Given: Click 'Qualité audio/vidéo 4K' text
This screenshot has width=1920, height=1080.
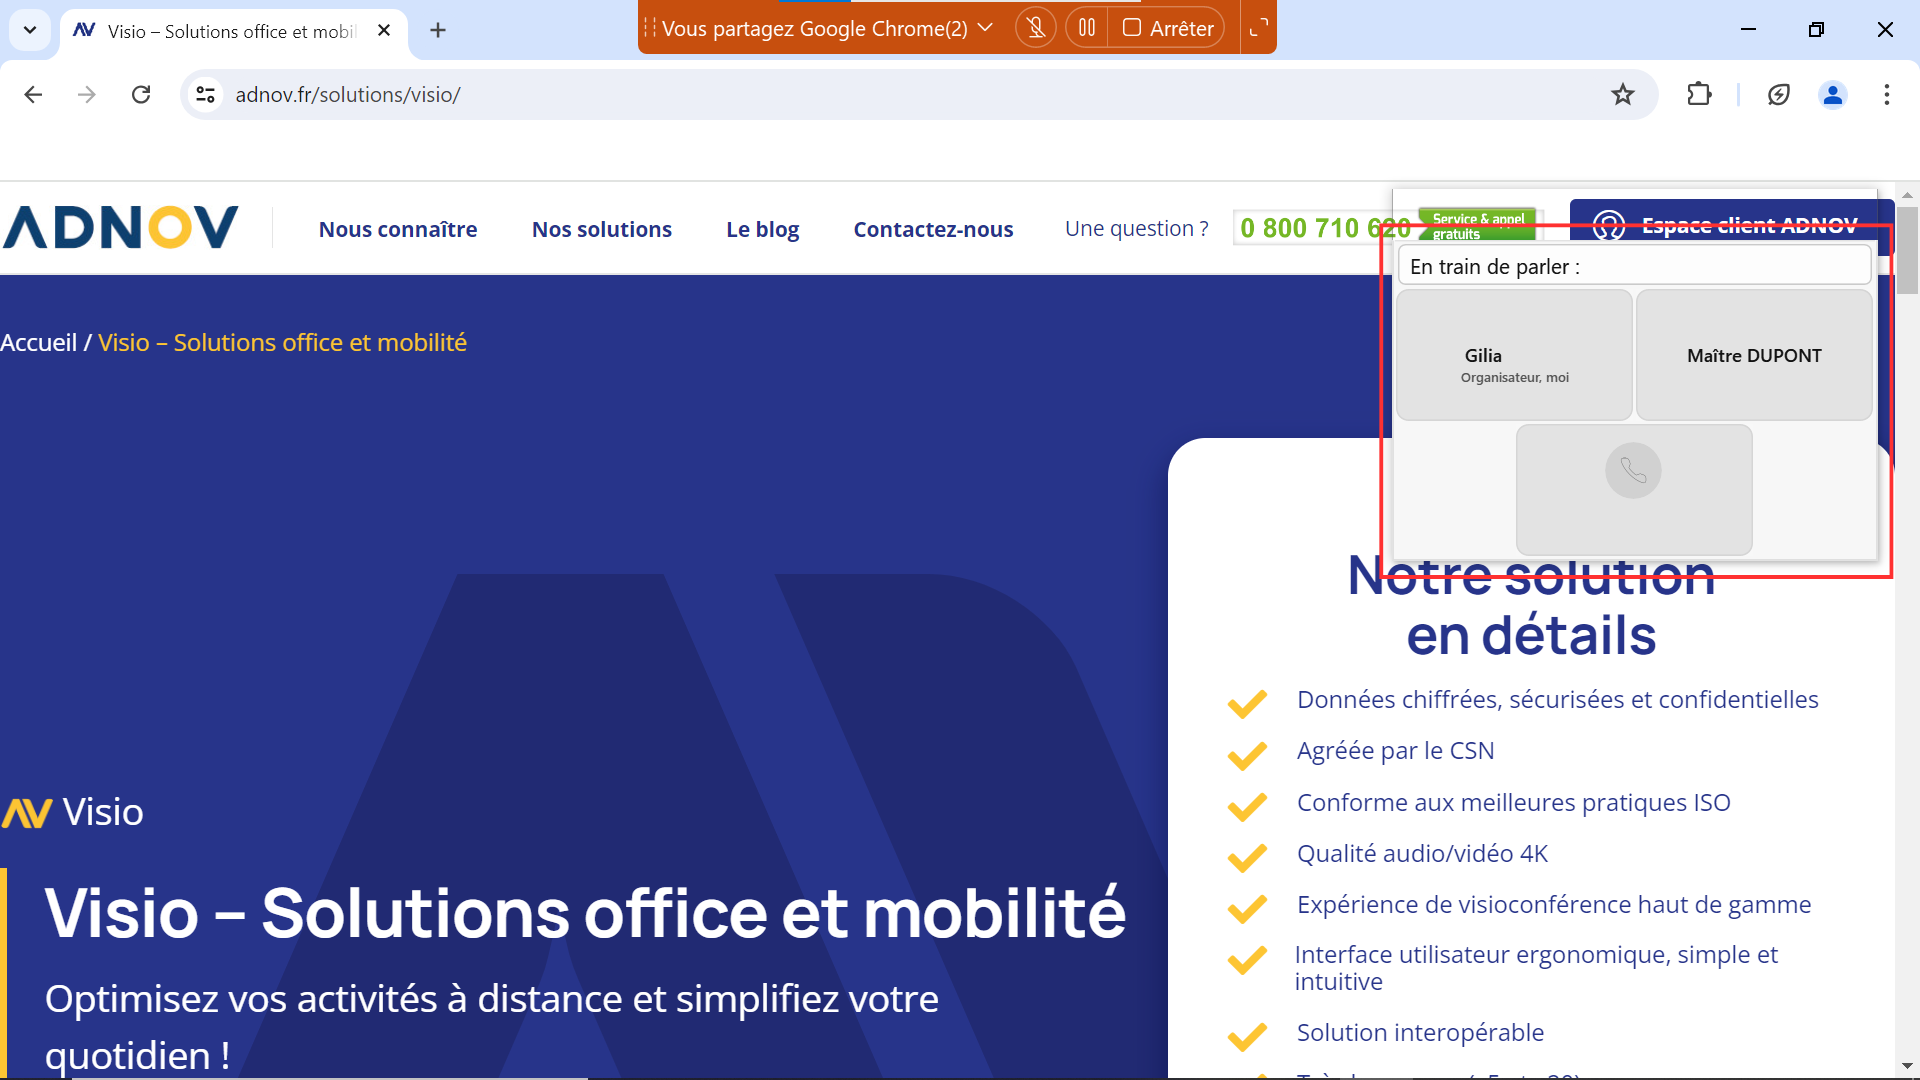Looking at the screenshot, I should [1422, 854].
